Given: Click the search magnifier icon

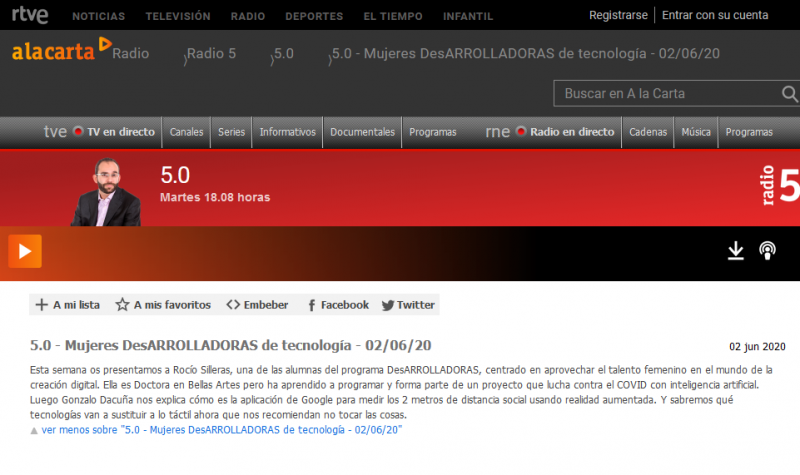Looking at the screenshot, I should 789,94.
